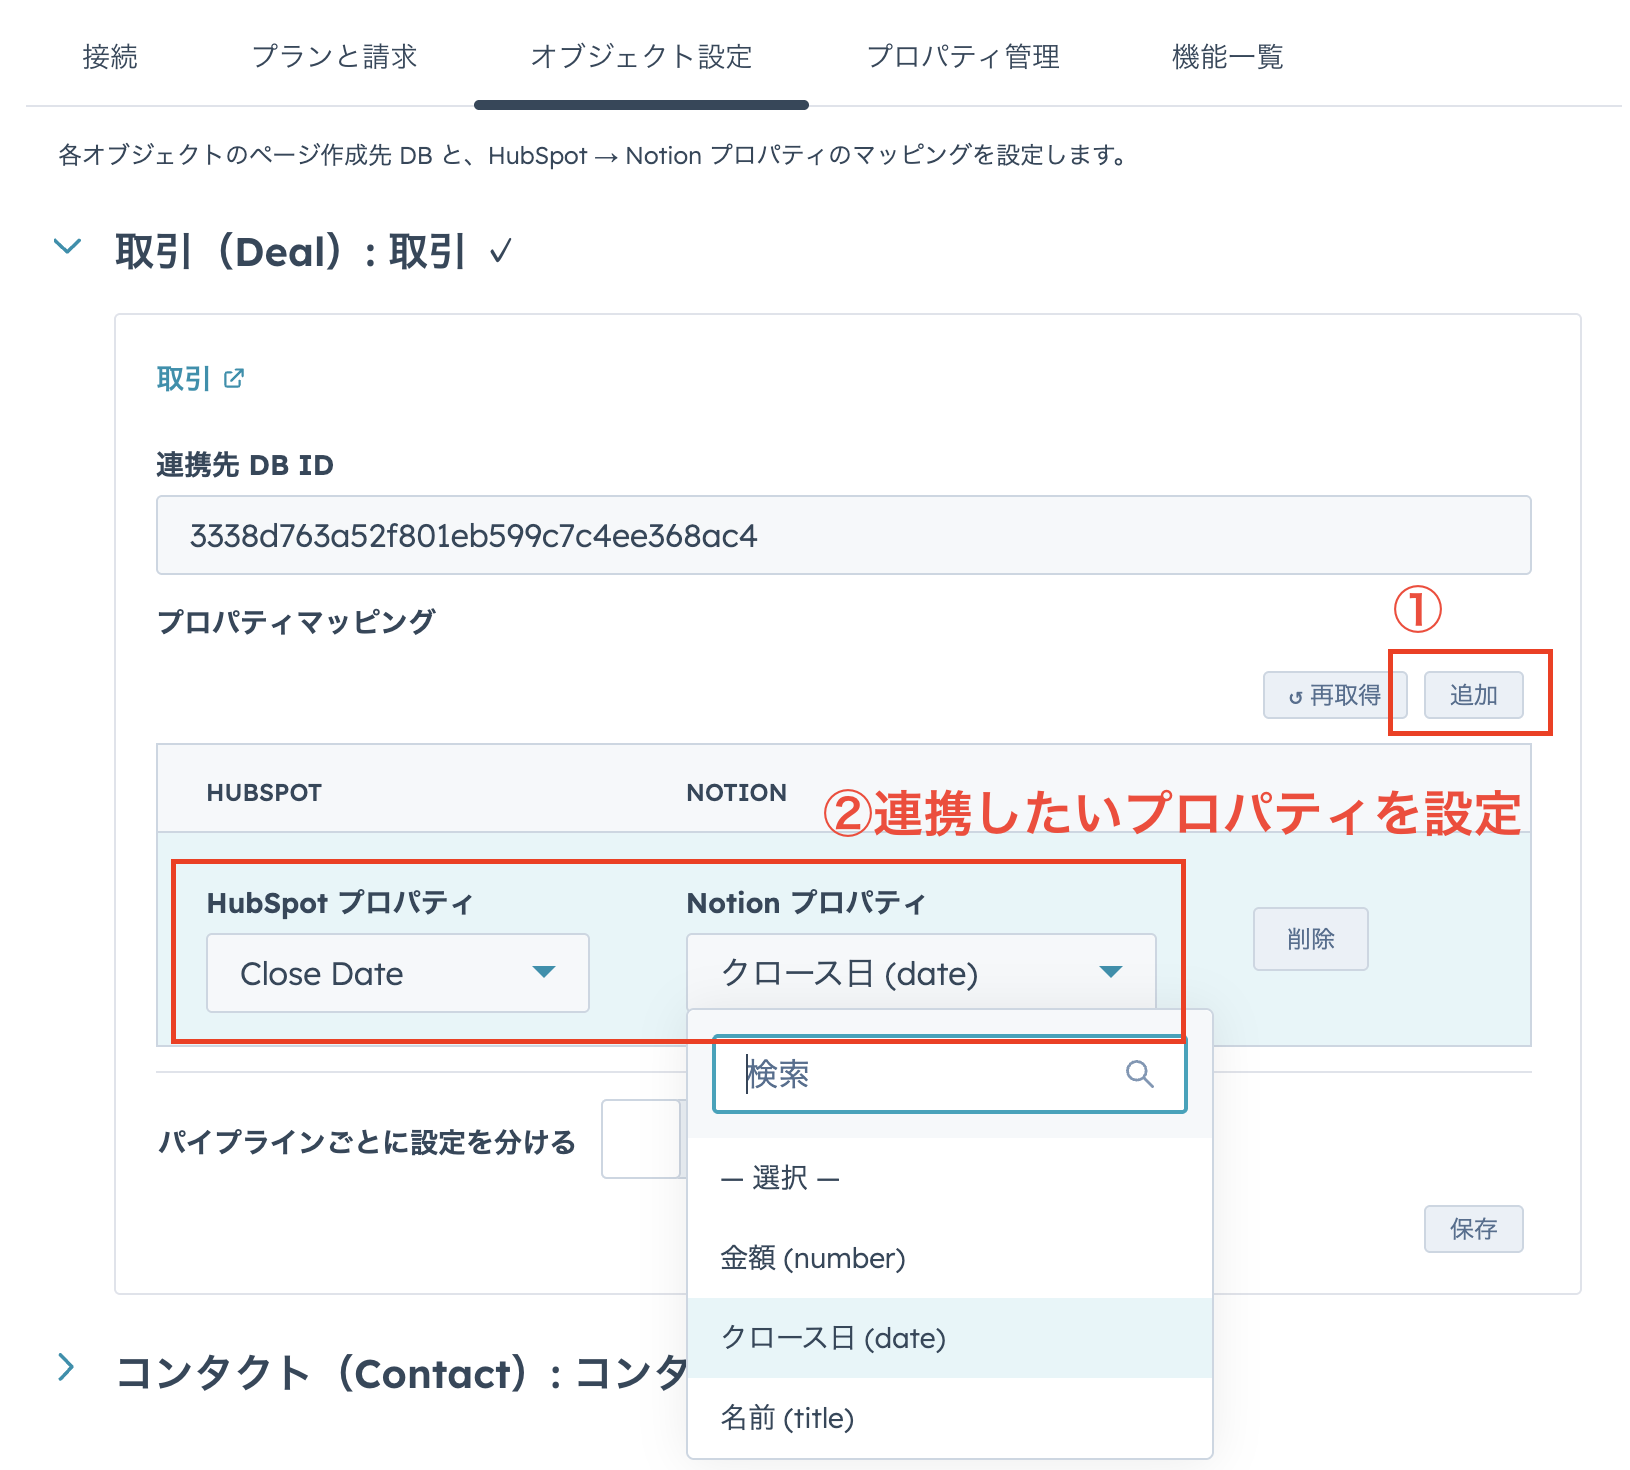
Task: Open the Close Date HubSpot property dropdown
Action: pos(398,973)
